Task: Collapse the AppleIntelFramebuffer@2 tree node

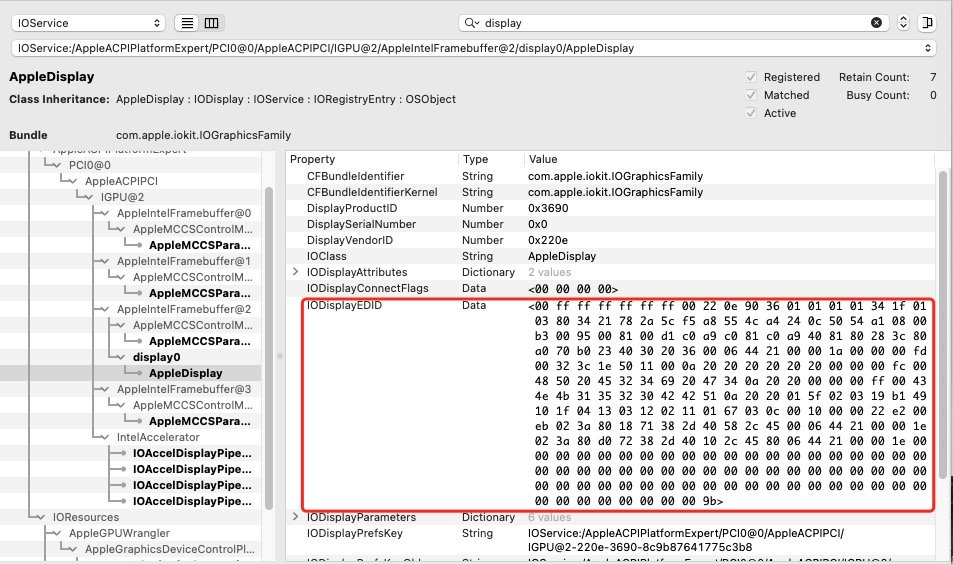Action: coord(105,309)
